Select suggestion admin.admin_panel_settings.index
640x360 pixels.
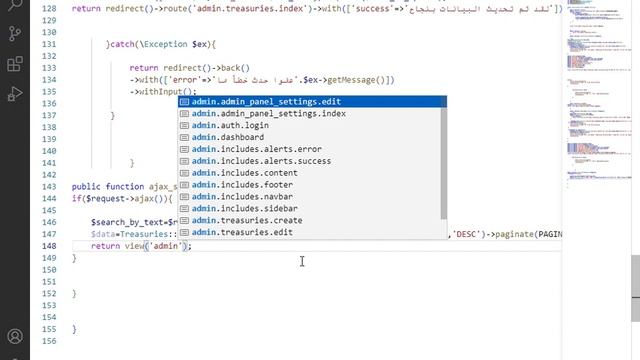(309, 113)
